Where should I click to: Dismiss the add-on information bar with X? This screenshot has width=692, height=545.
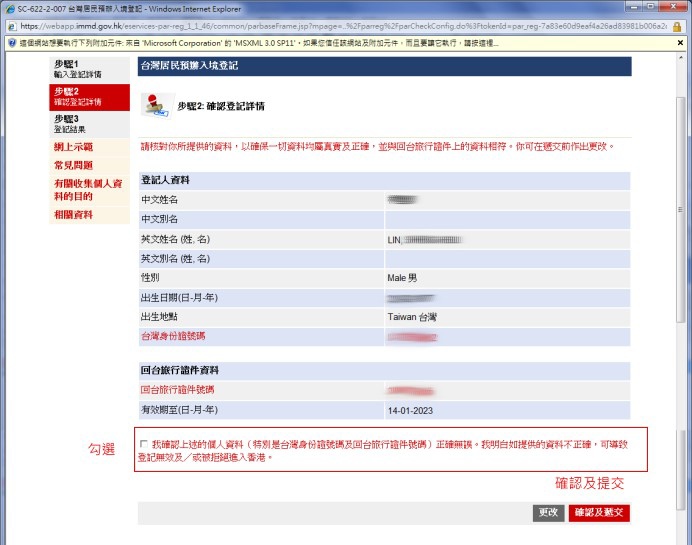(680, 43)
